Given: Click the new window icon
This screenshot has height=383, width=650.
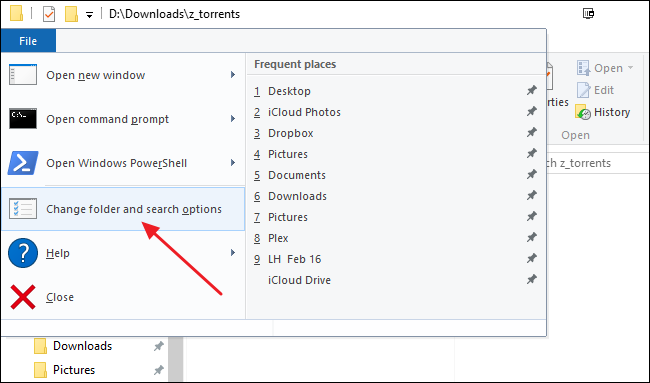Looking at the screenshot, I should click(x=23, y=75).
